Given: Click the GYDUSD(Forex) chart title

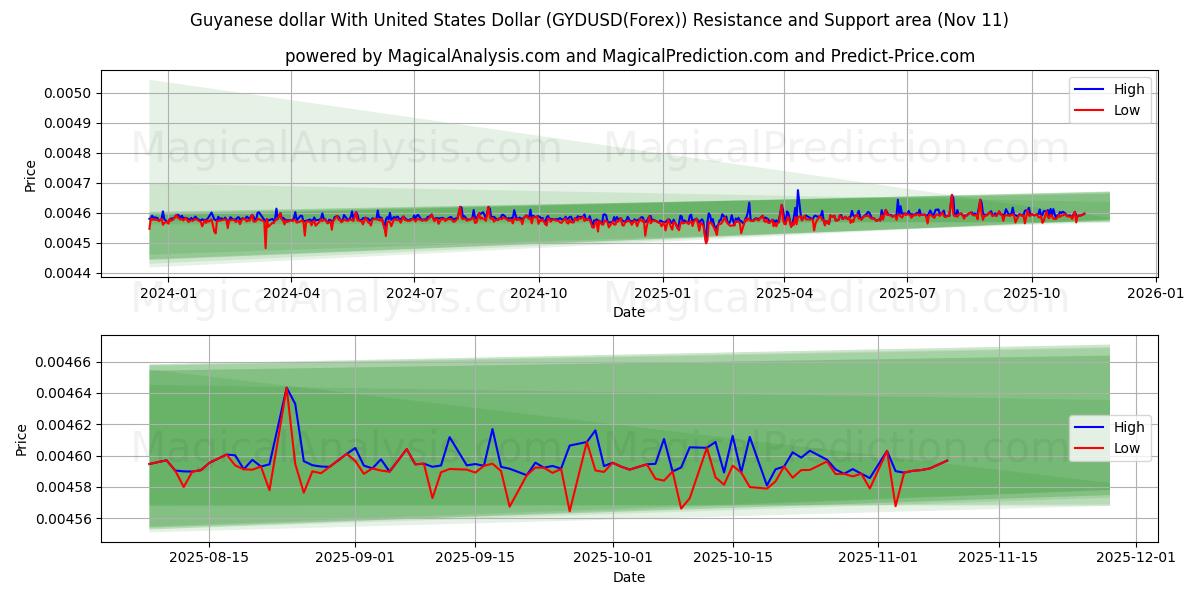Looking at the screenshot, I should pos(600,18).
